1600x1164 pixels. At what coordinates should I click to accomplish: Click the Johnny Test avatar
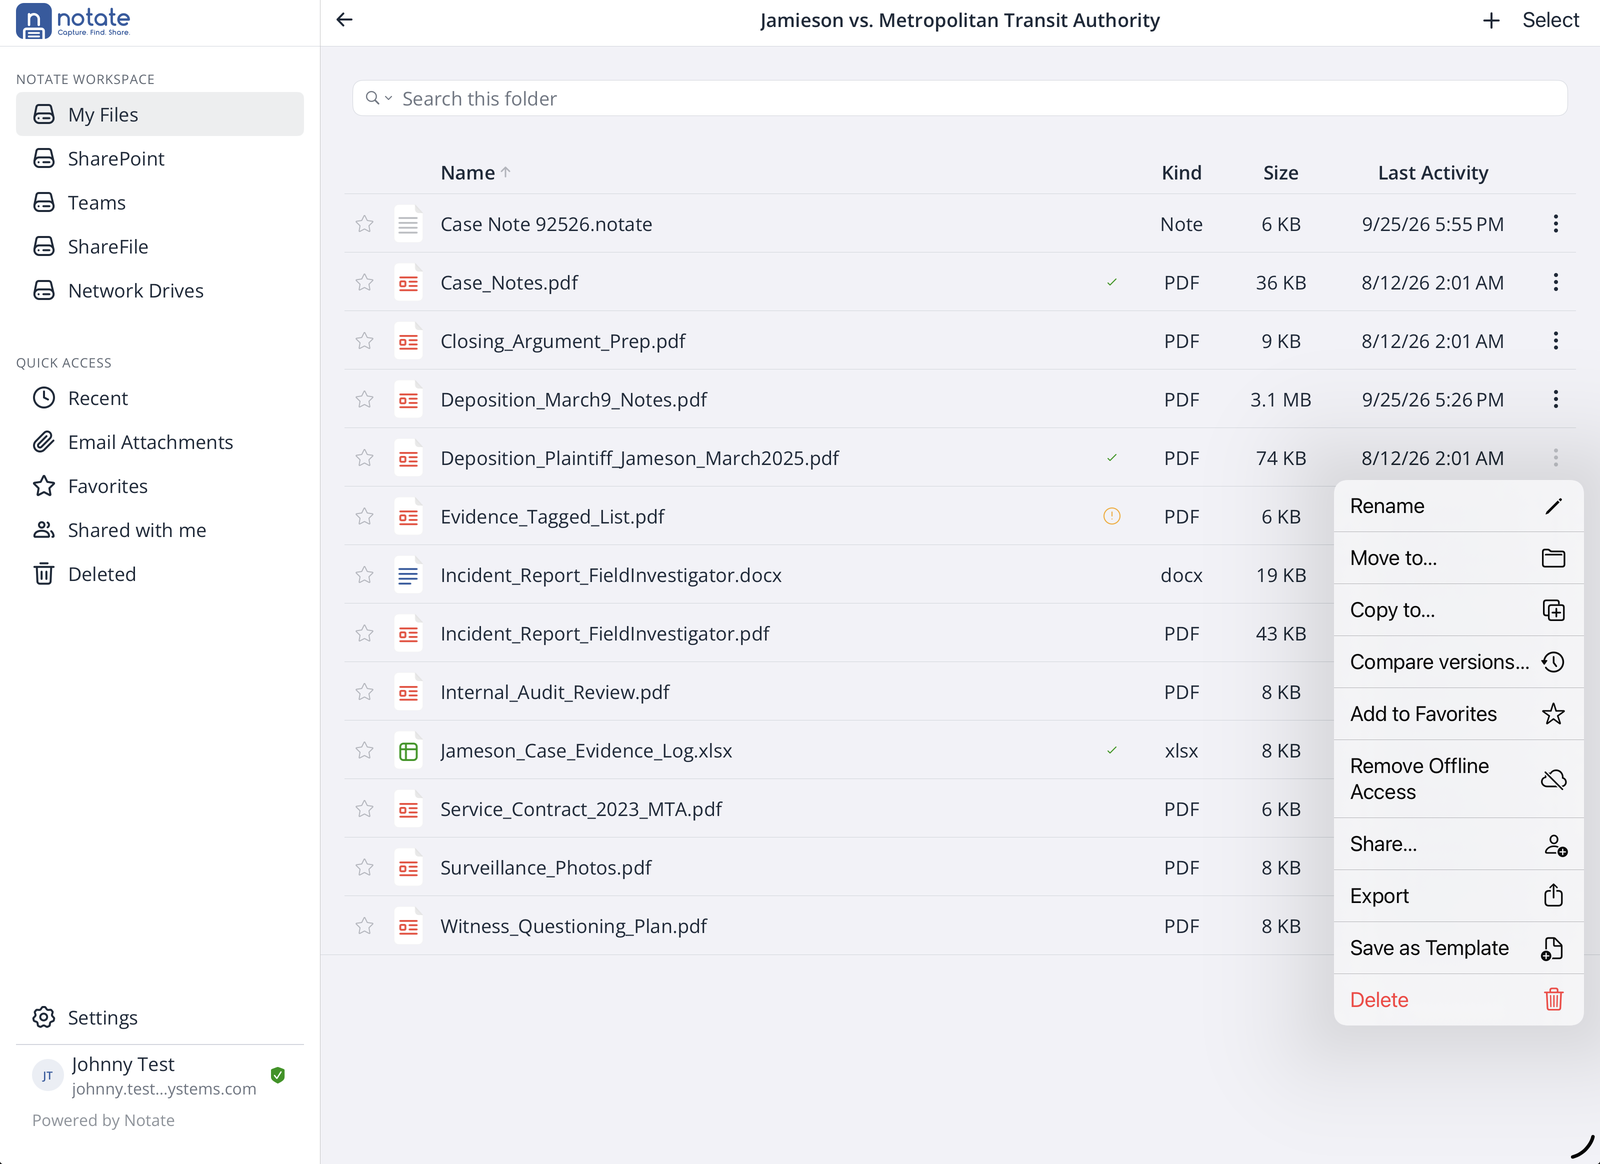(47, 1076)
